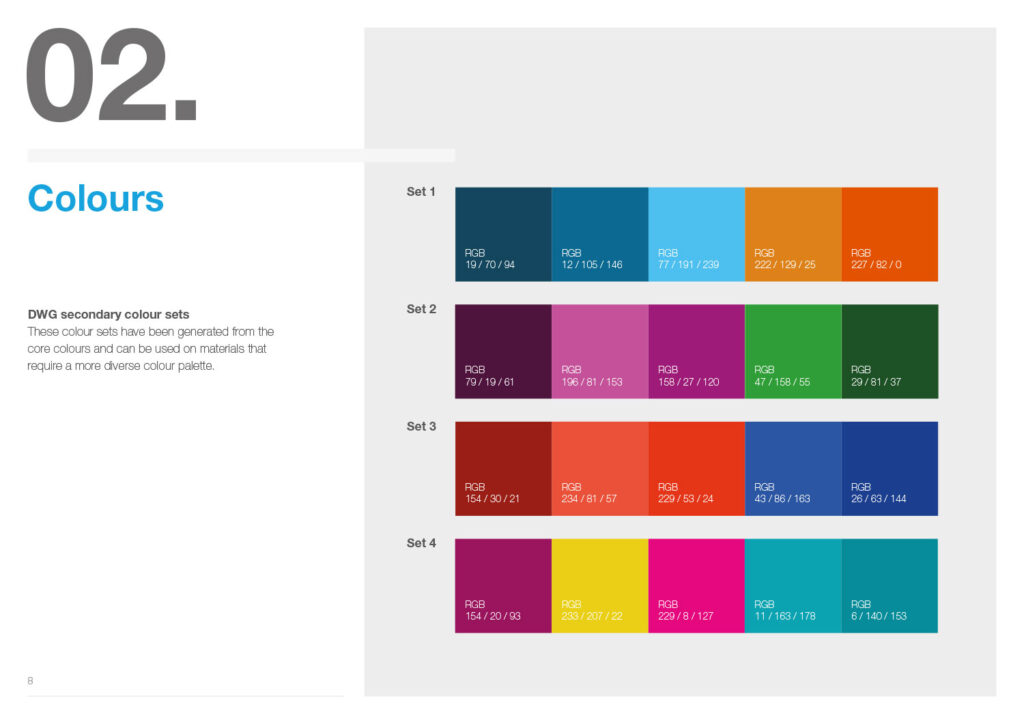Click the dark green swatch RGB 29 / 81 / 37
Screen dimensions: 1024x724
(890, 351)
